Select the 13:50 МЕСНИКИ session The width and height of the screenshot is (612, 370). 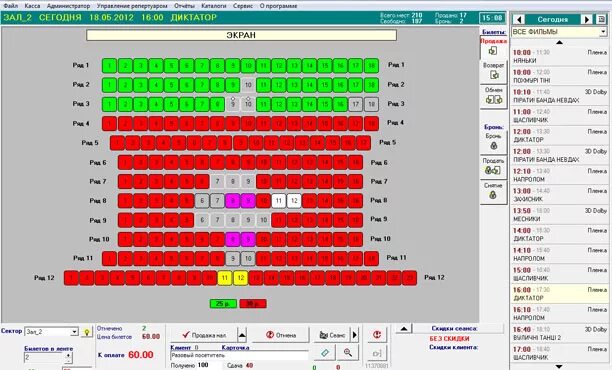(x=560, y=215)
